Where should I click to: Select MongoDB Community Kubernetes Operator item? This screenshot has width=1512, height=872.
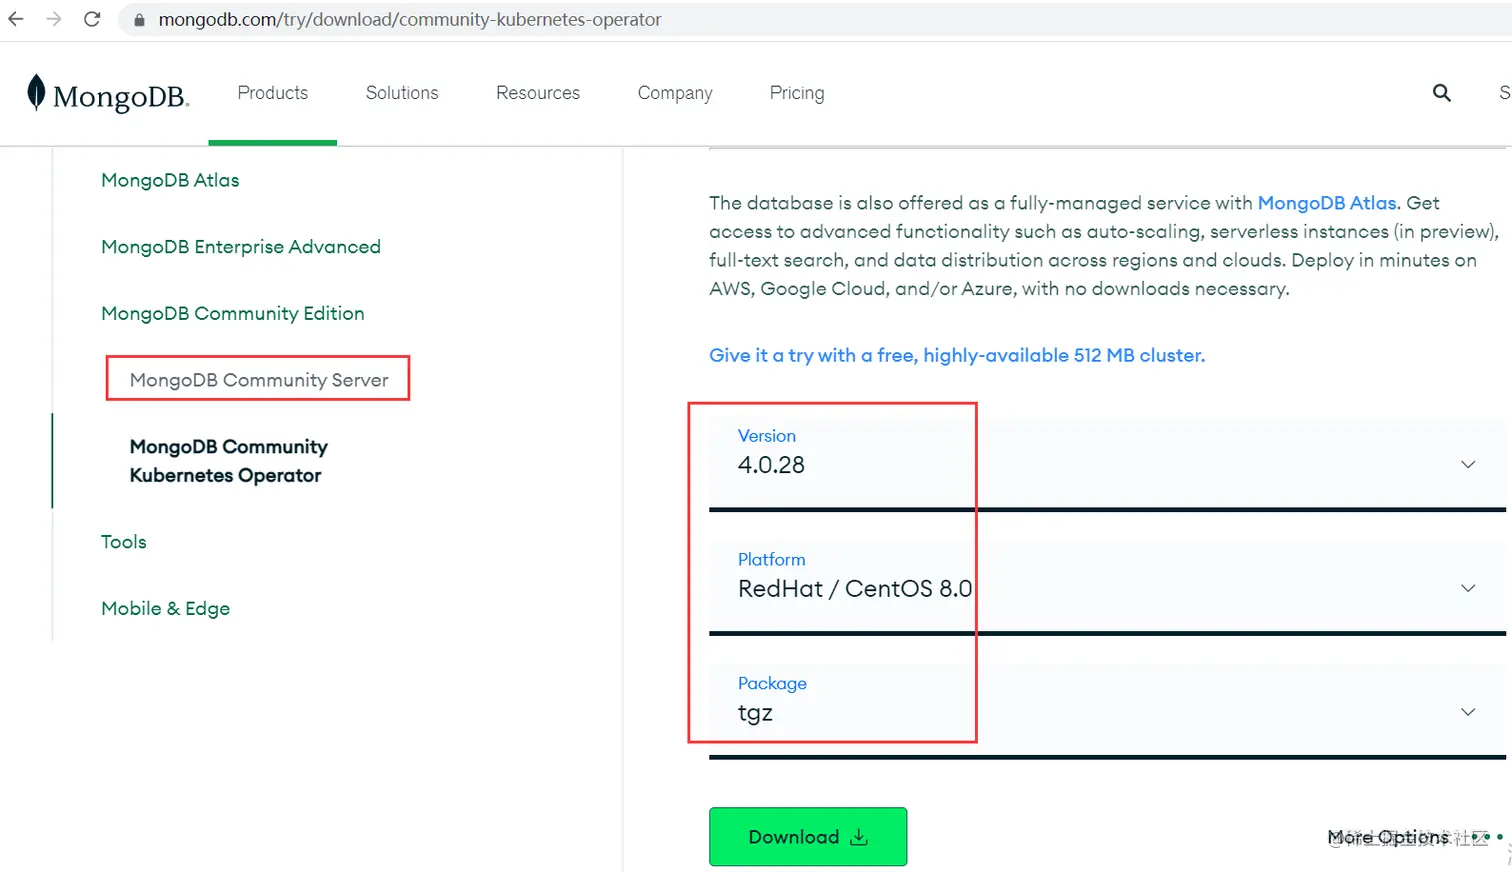coord(229,461)
